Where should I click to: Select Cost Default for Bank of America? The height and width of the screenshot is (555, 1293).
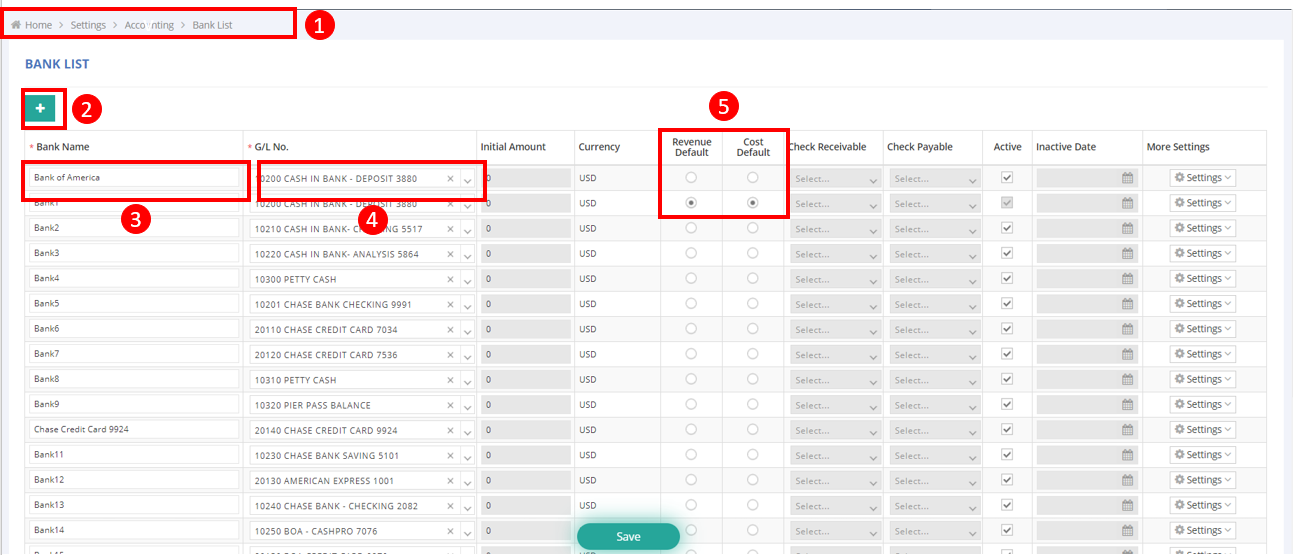click(x=752, y=178)
